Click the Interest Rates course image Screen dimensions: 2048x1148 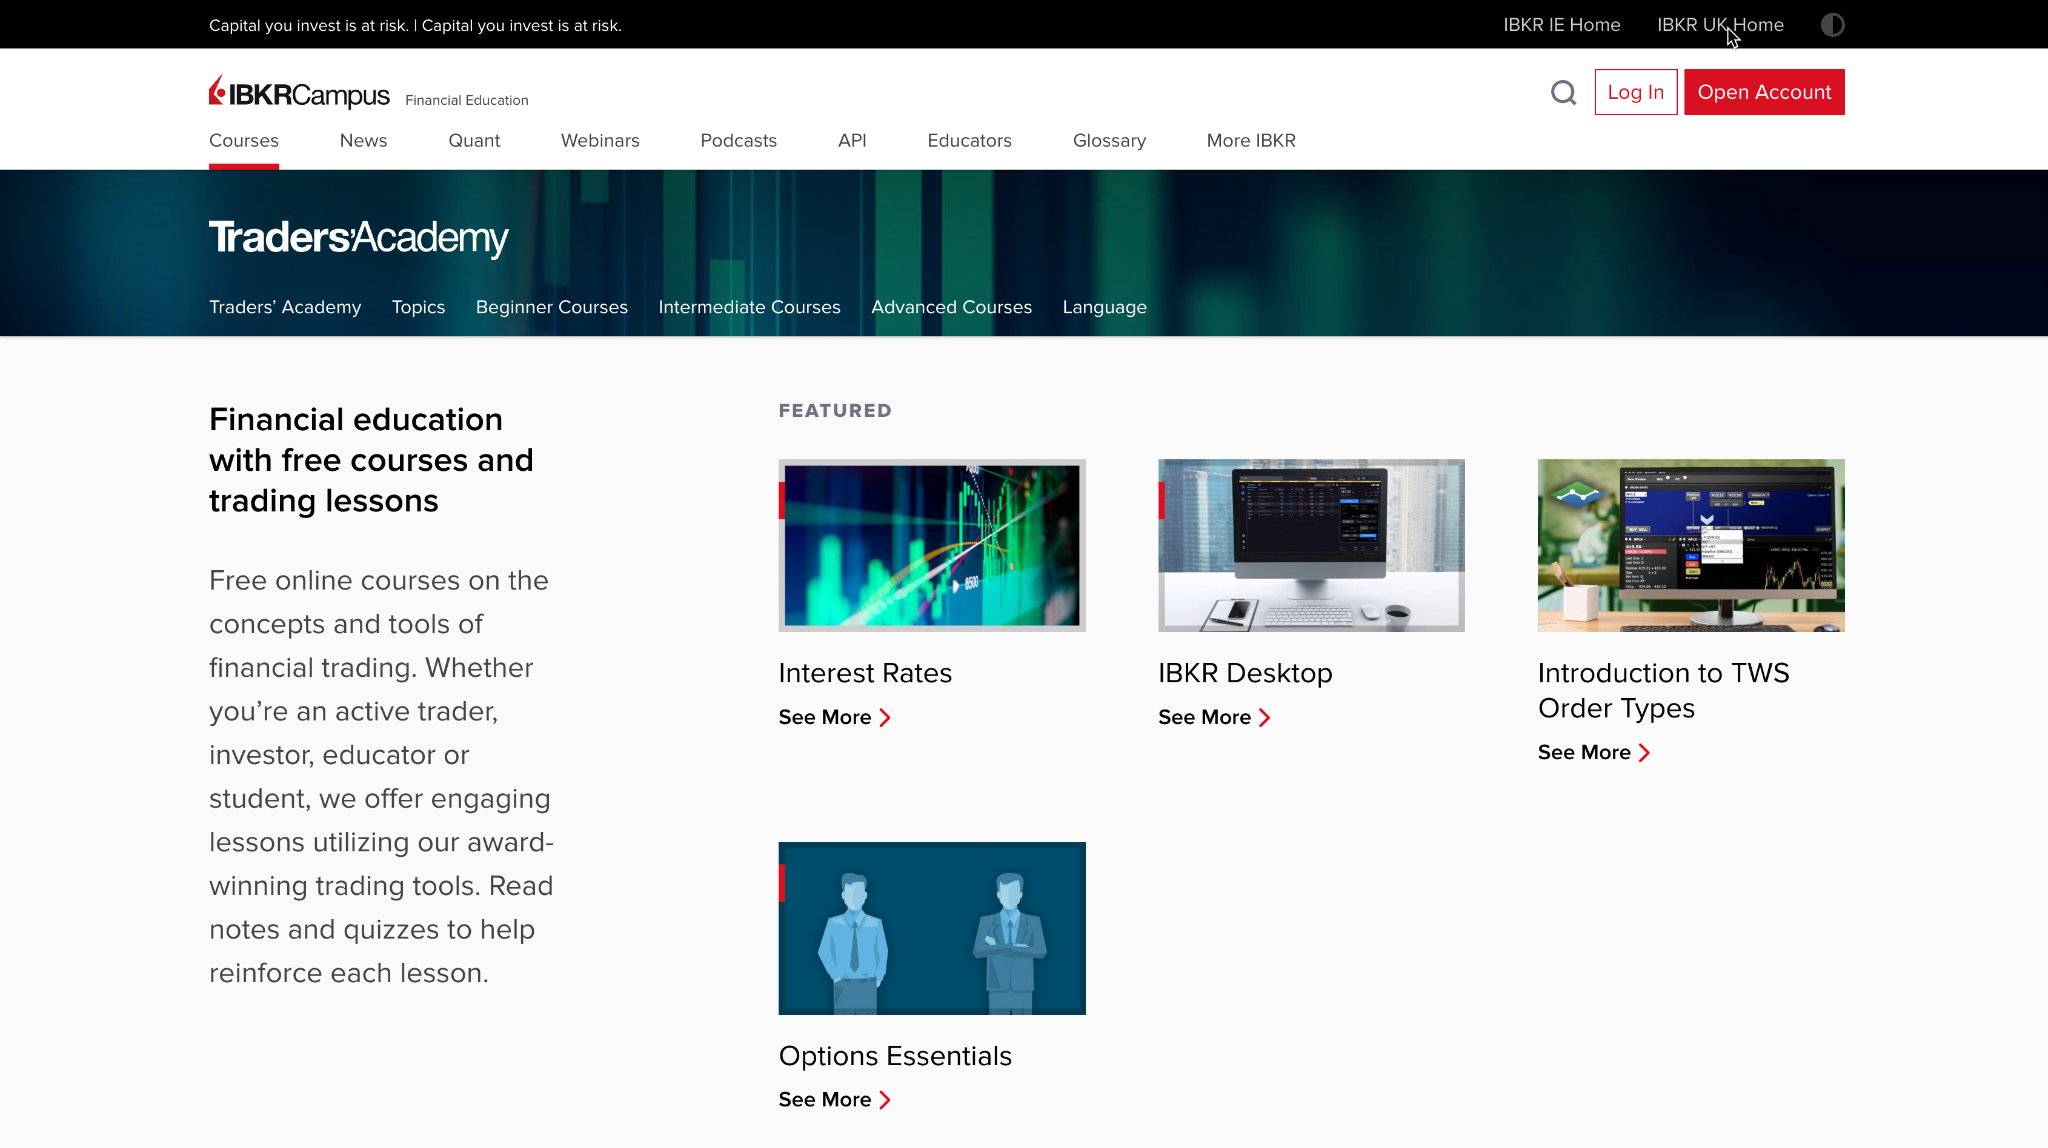click(931, 545)
